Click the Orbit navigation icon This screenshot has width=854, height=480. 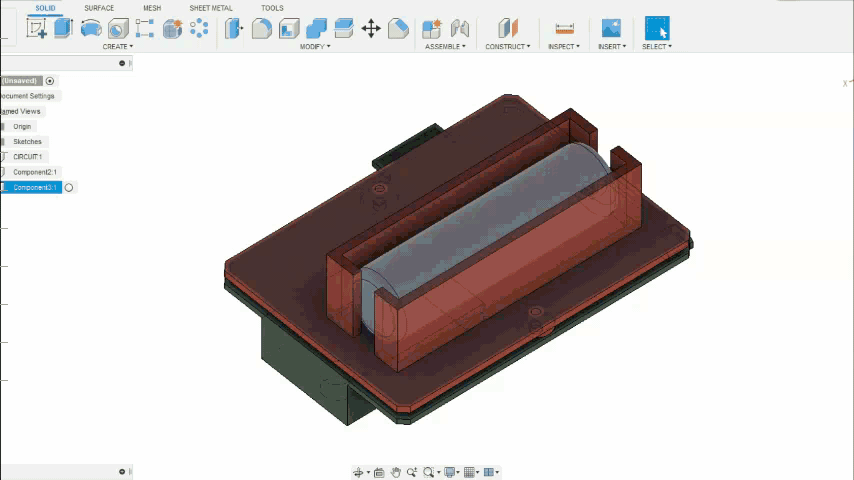(x=358, y=472)
